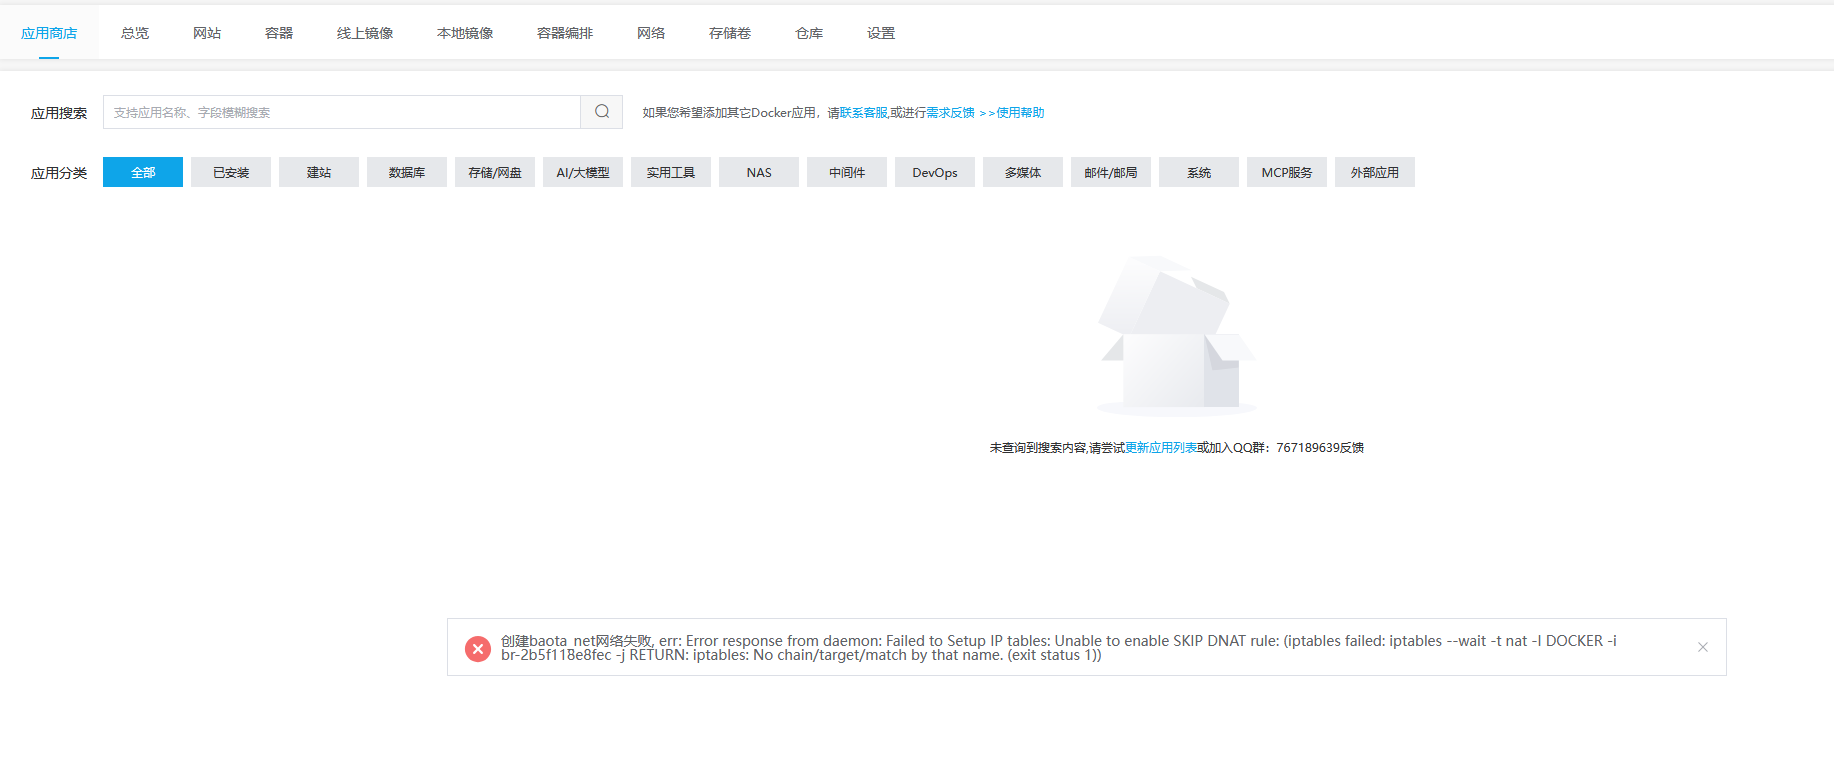The image size is (1834, 779).
Task: Filter by 实用工具 category
Action: [671, 172]
